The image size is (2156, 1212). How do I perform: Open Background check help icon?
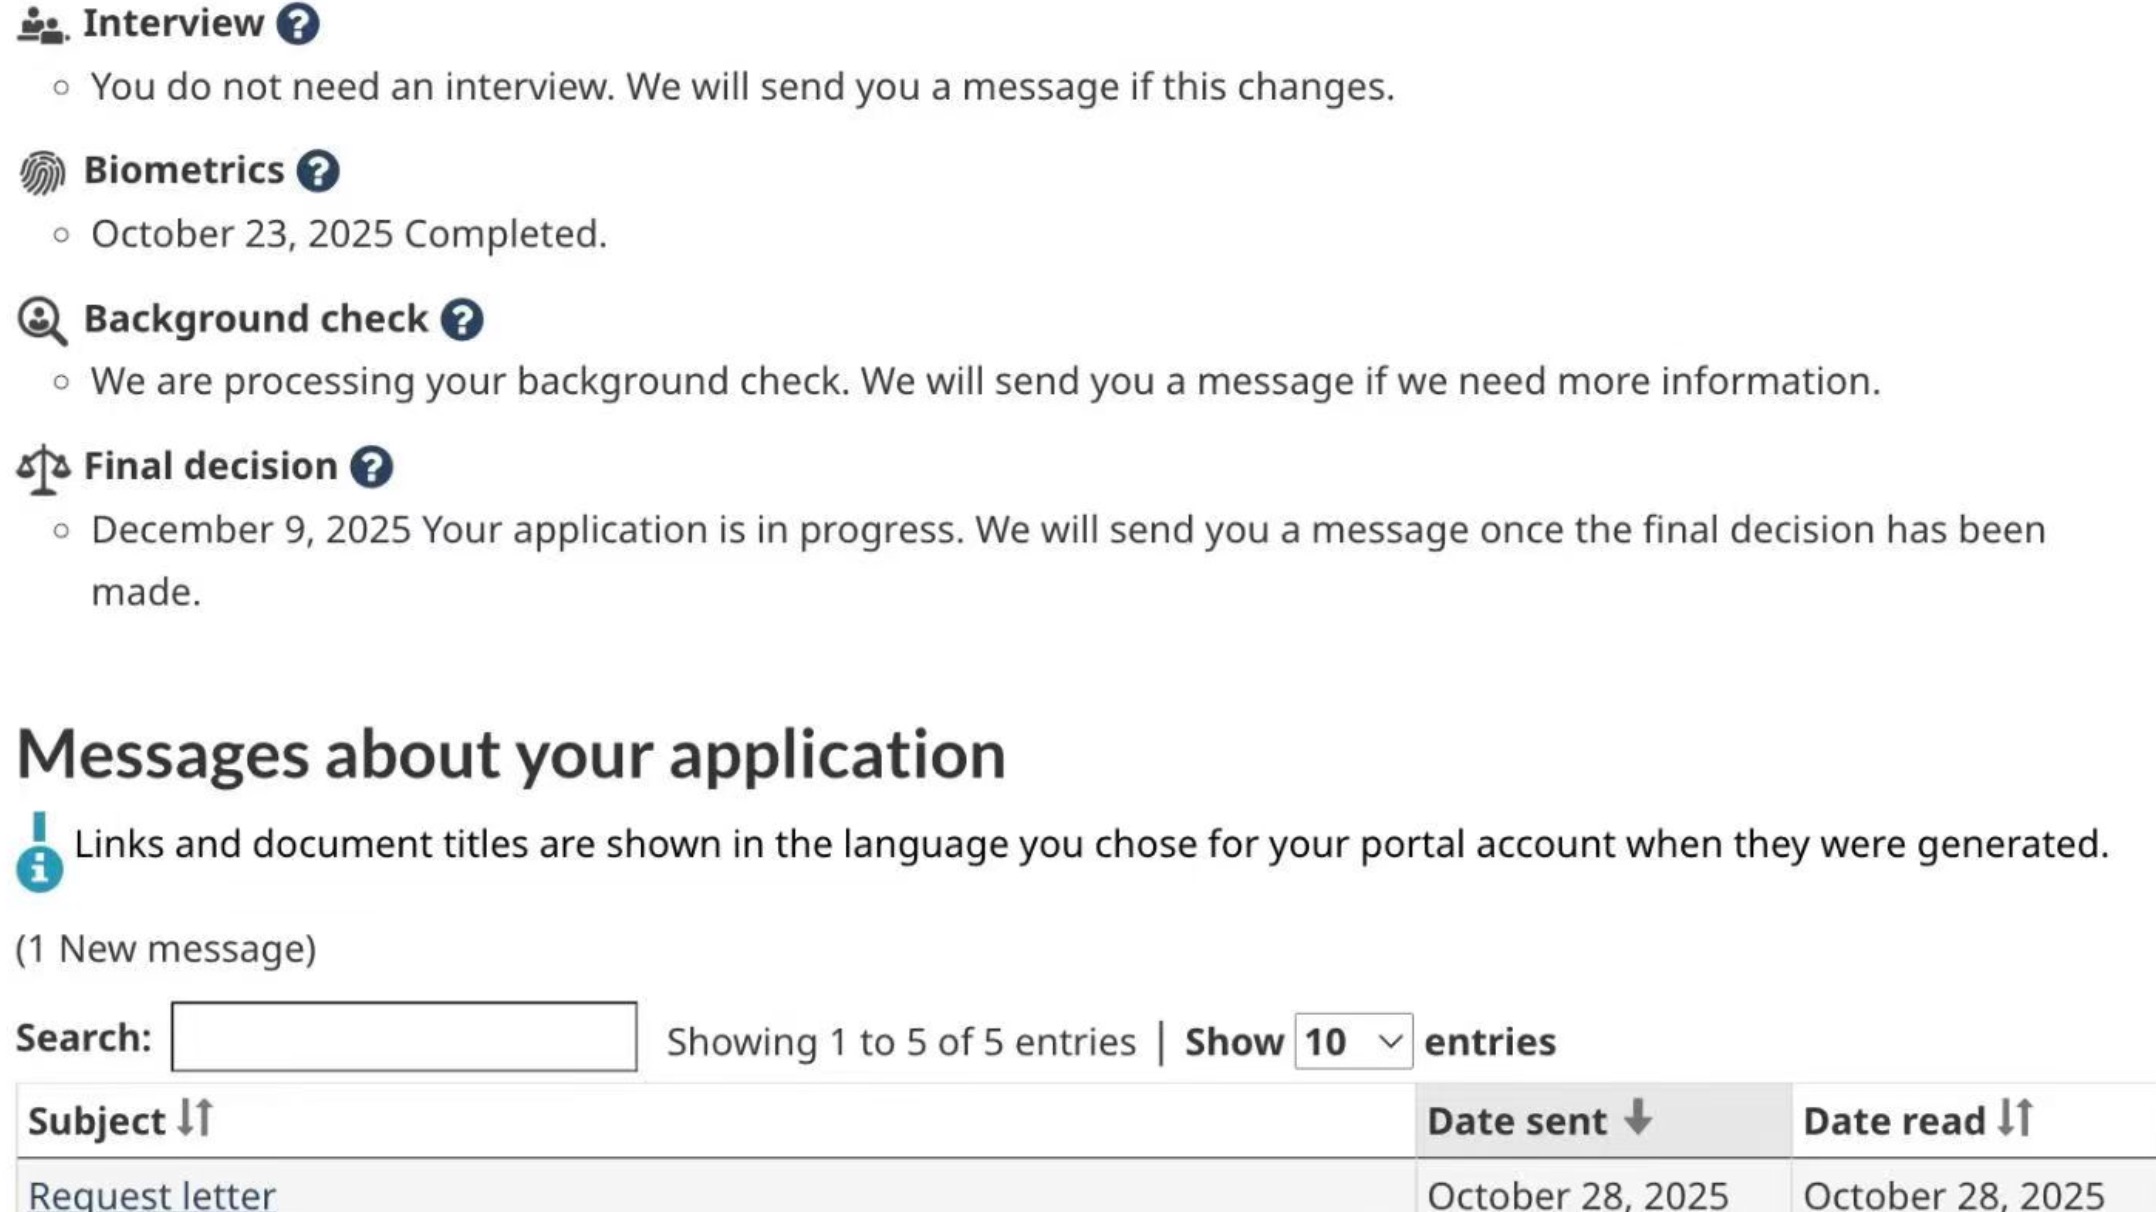tap(461, 320)
